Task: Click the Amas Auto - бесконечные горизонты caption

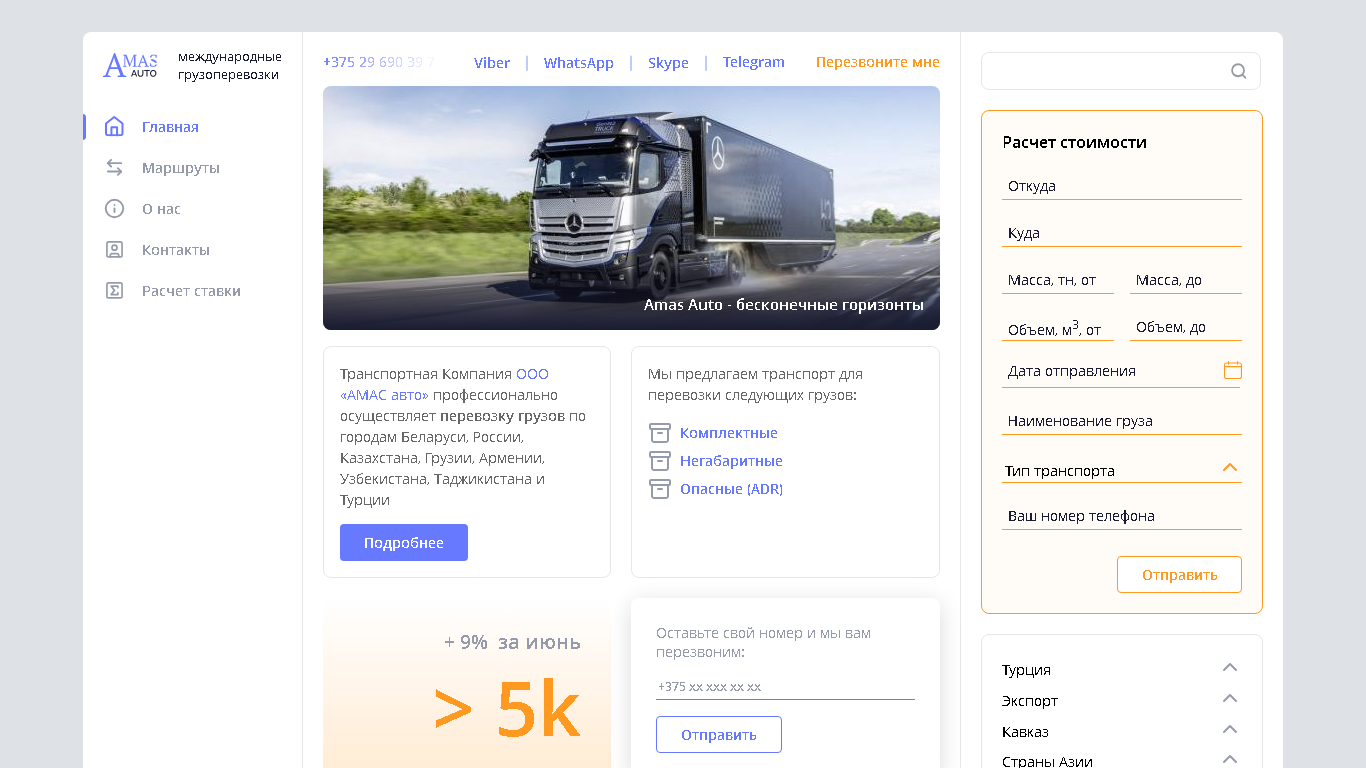Action: click(x=784, y=305)
